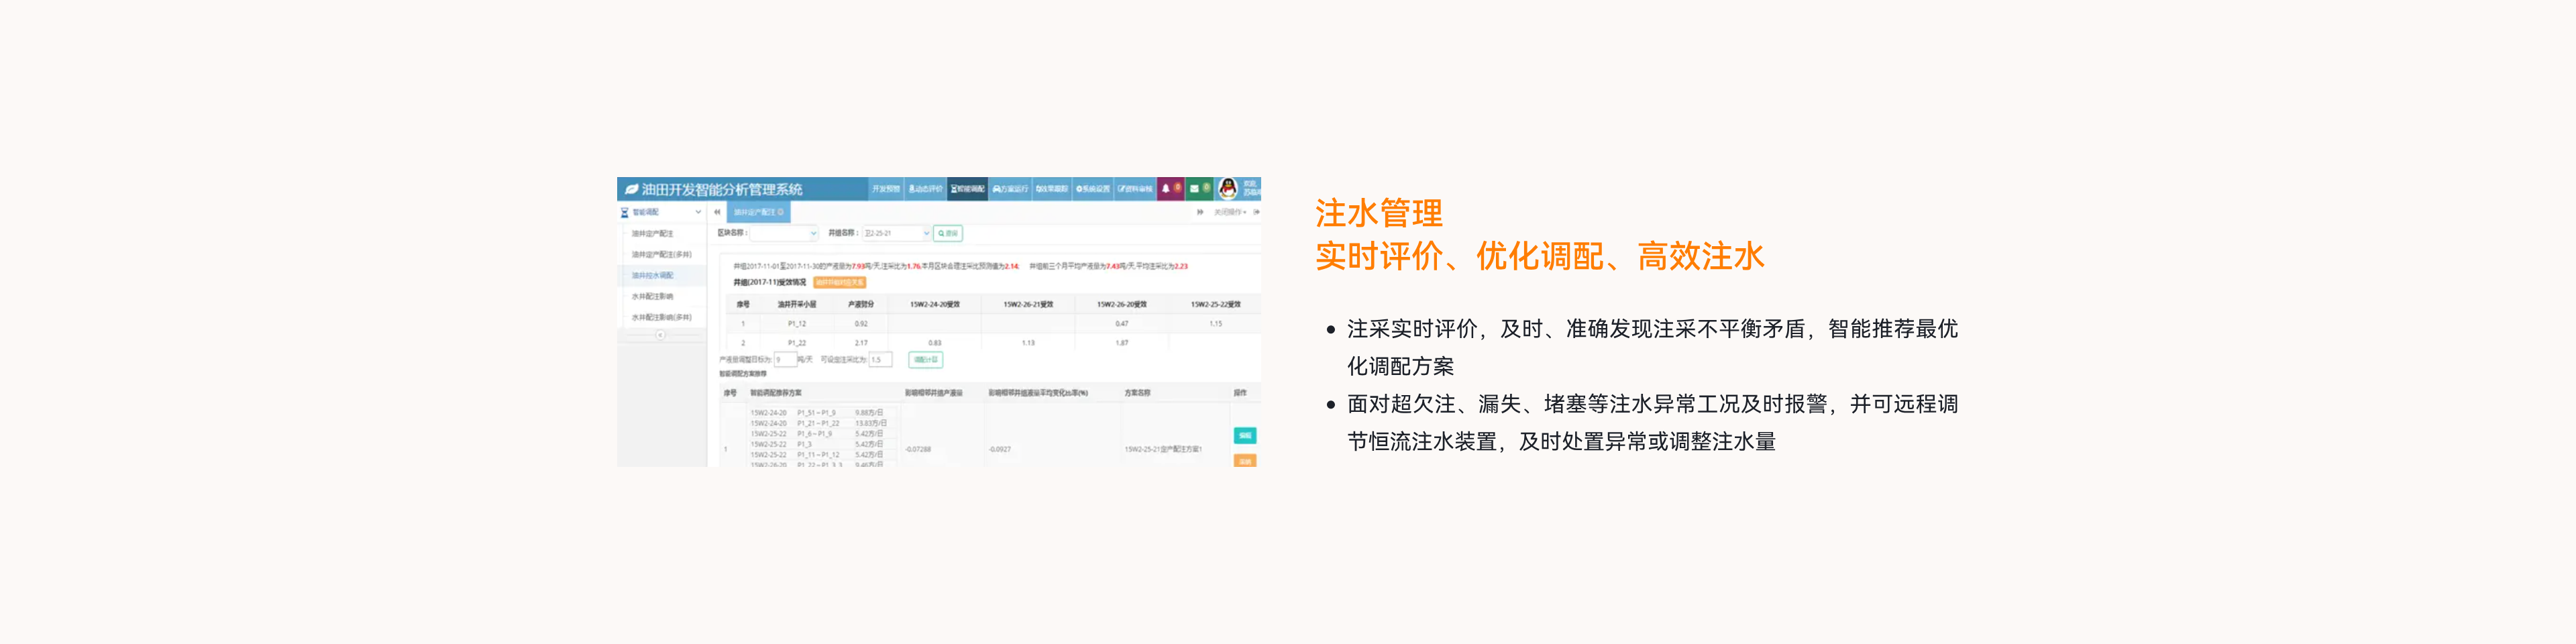Image resolution: width=2576 pixels, height=644 pixels.
Task: Click the double-right arrow beside 关闭操作
Action: (1200, 212)
